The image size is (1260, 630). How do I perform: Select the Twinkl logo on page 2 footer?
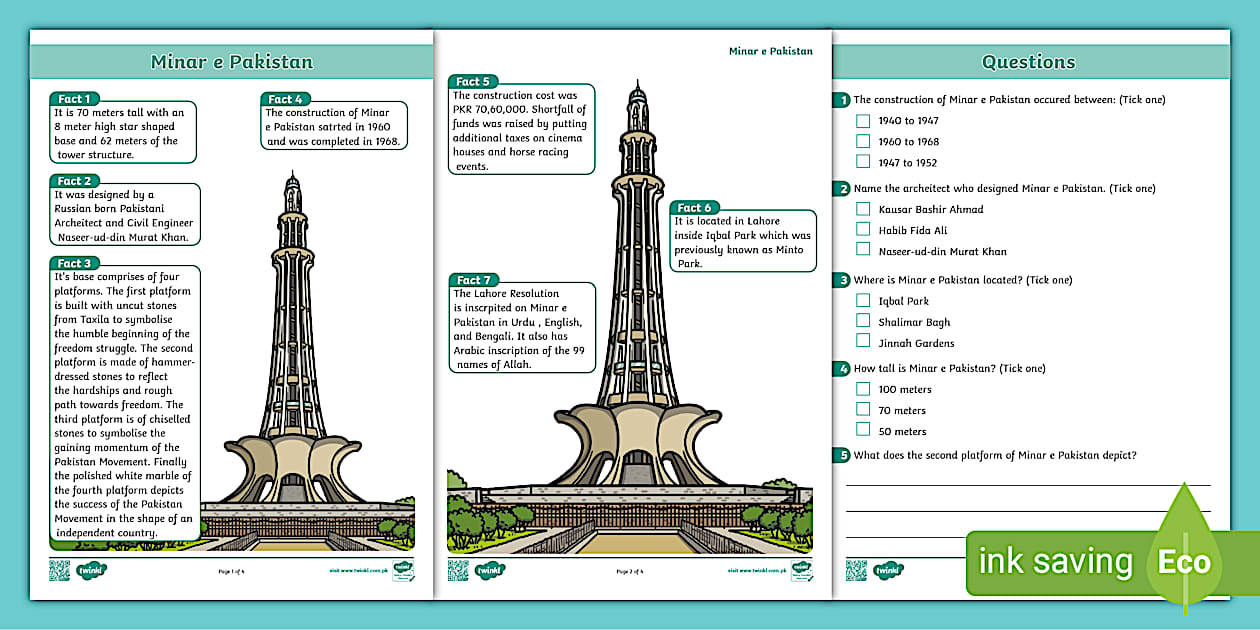click(x=492, y=570)
